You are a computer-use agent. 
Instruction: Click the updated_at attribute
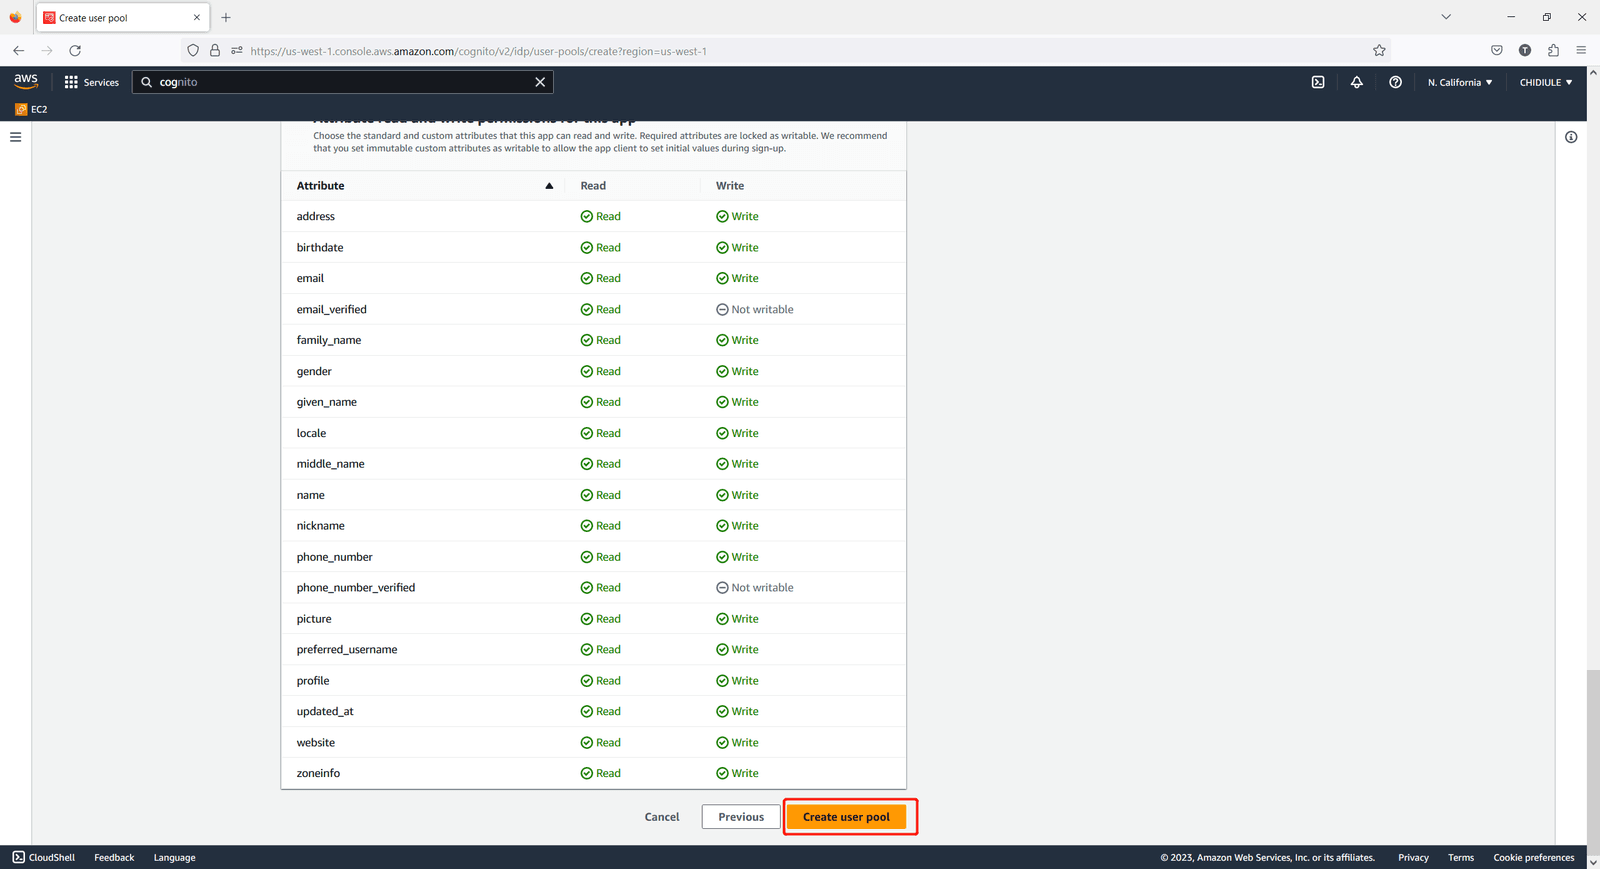pos(325,712)
